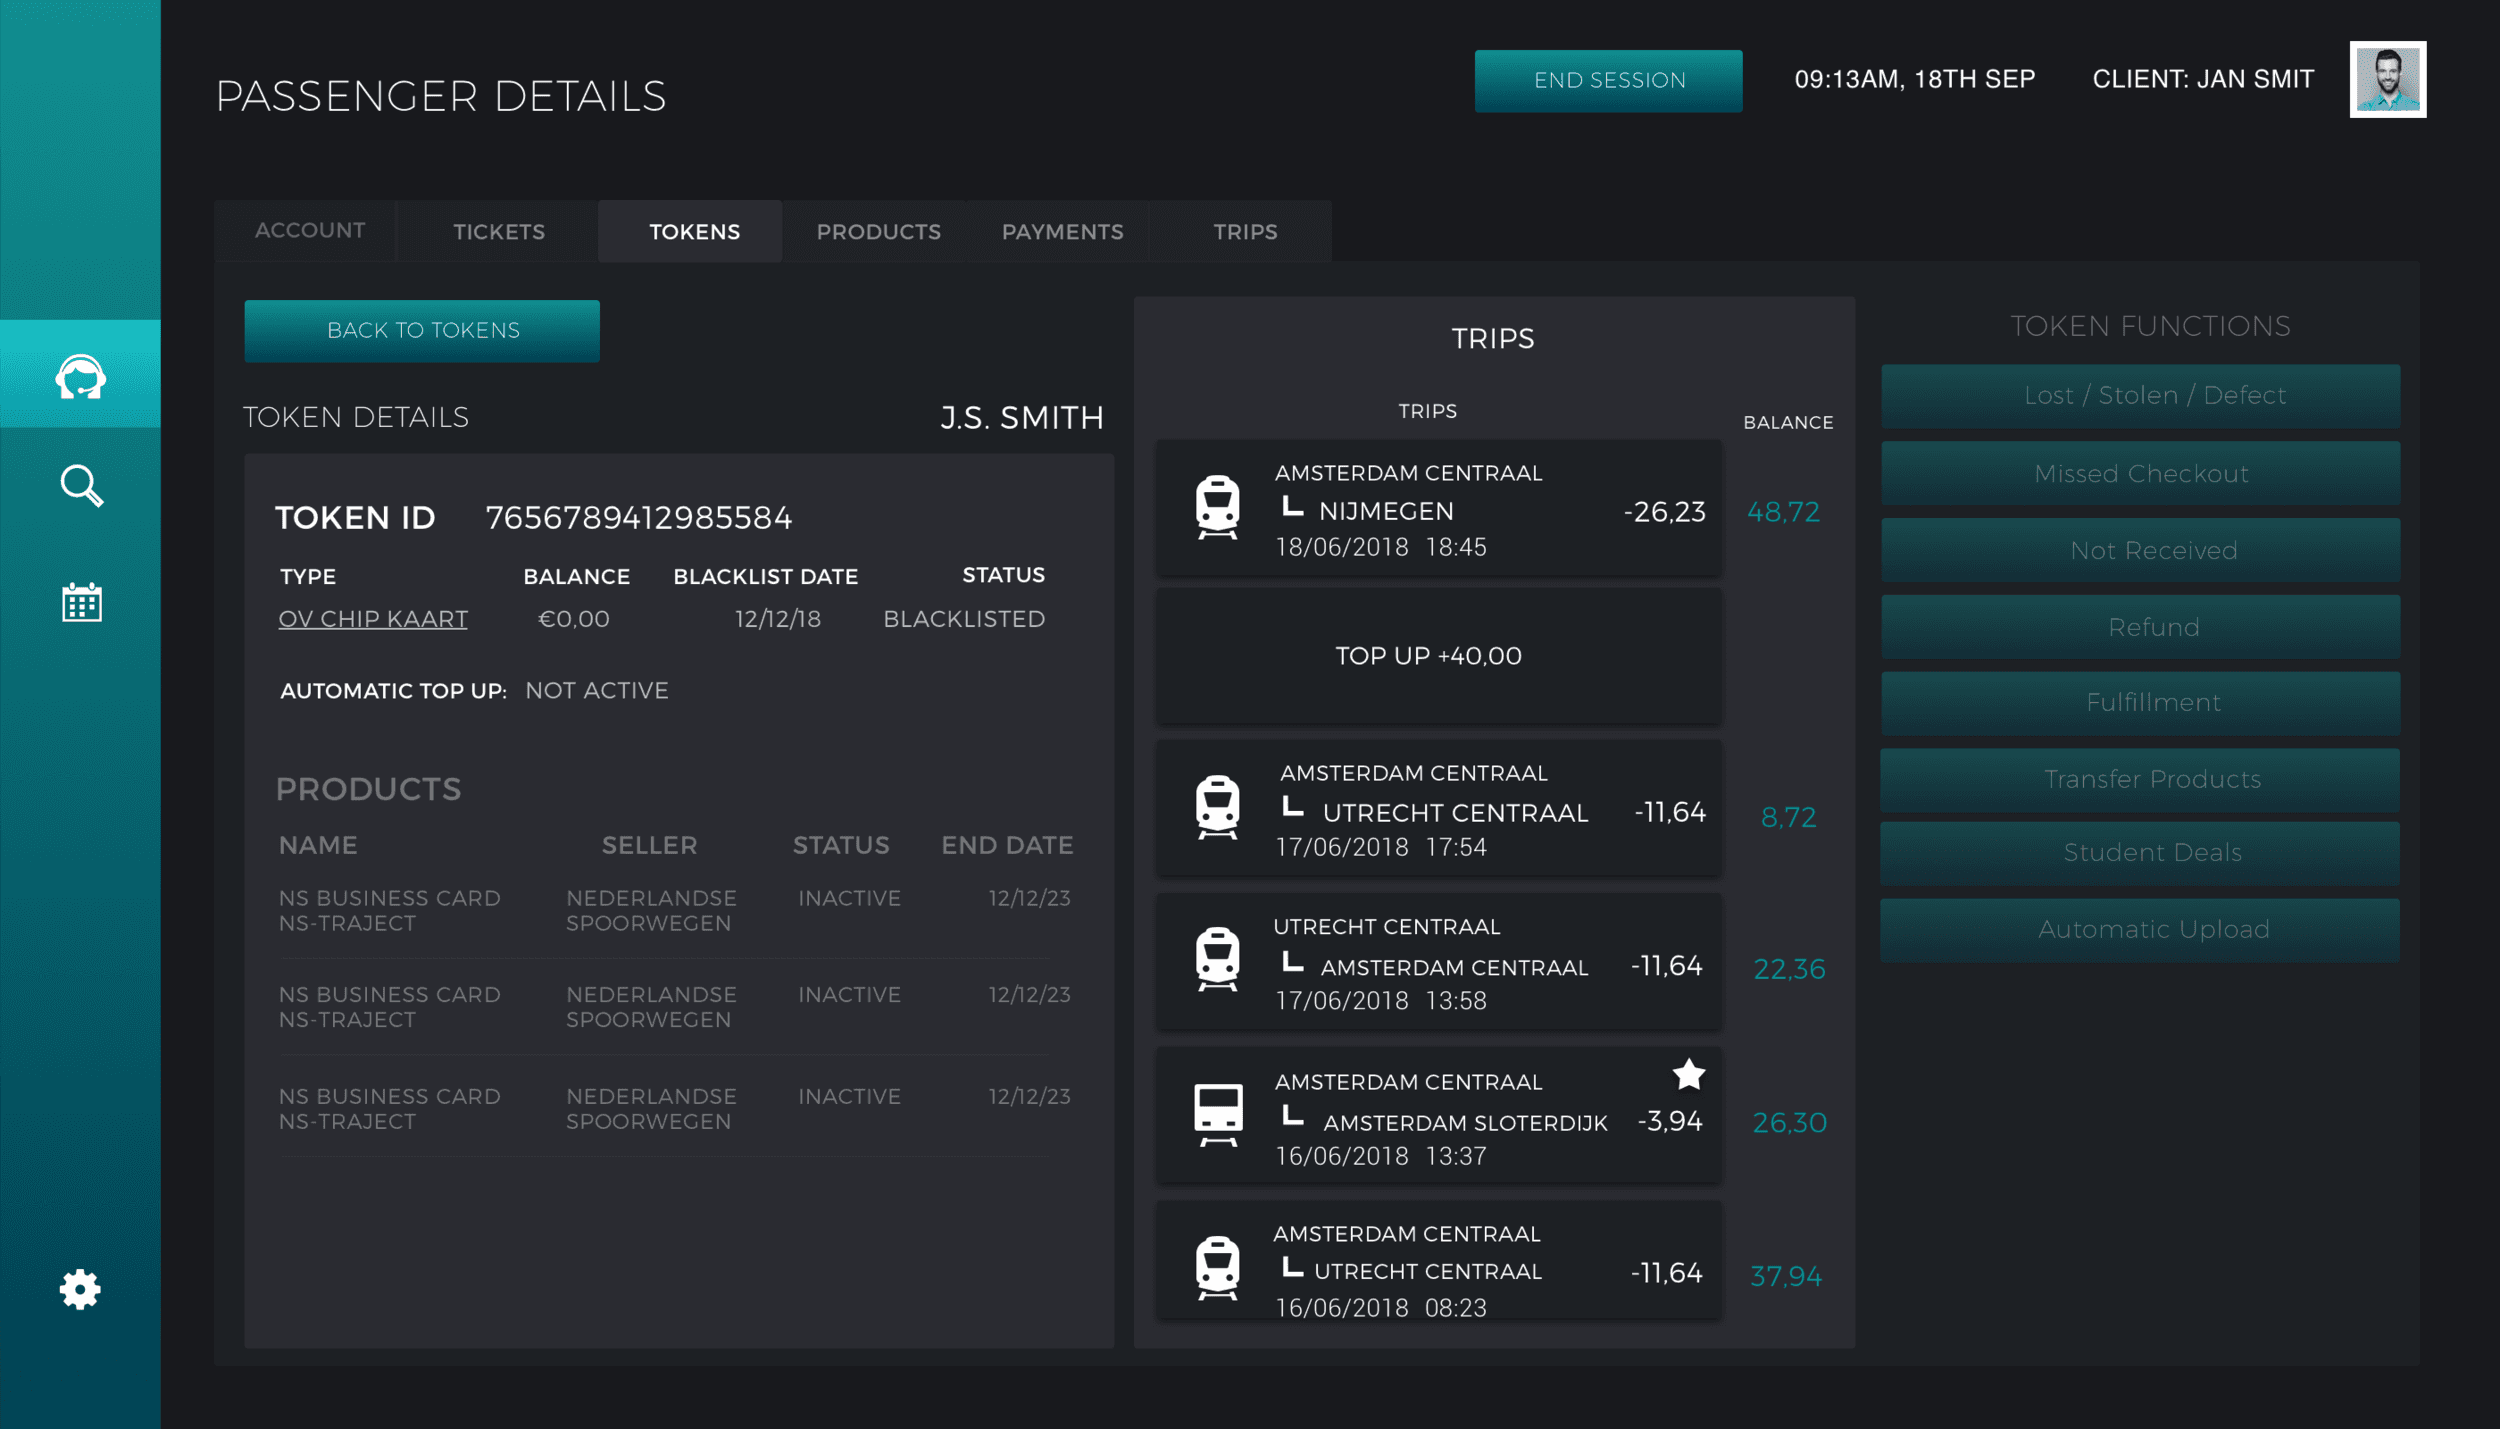Click train icon of Nijmegen trip
Viewport: 2500px width, 1429px height.
[1217, 507]
